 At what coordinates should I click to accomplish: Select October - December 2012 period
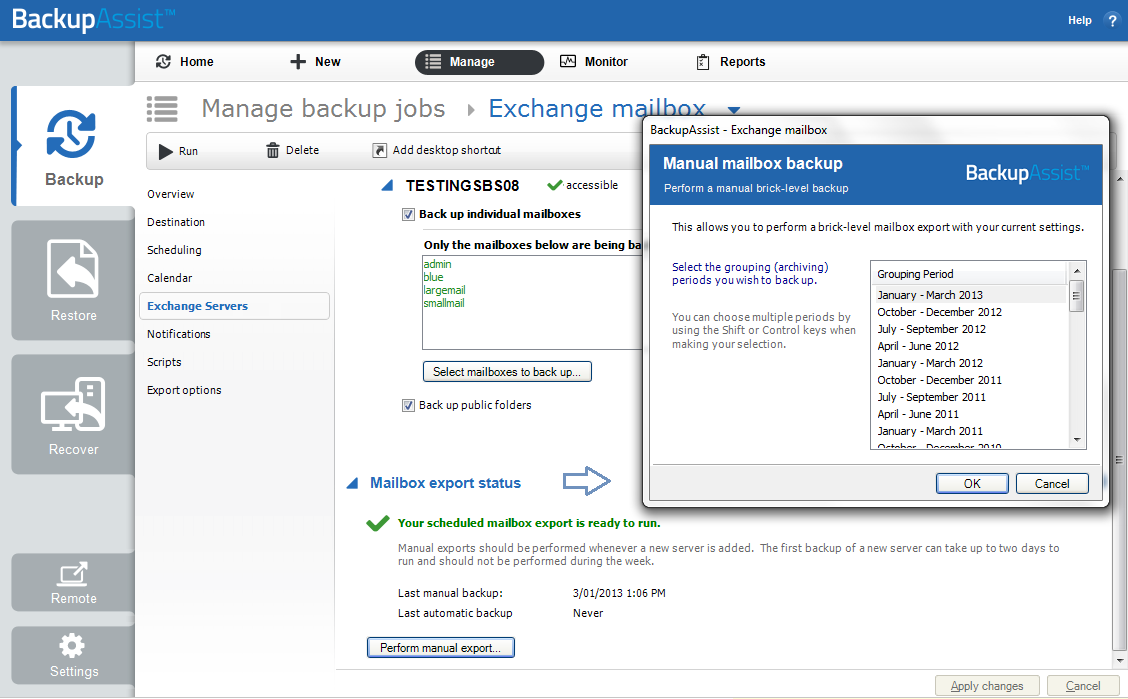(968, 312)
